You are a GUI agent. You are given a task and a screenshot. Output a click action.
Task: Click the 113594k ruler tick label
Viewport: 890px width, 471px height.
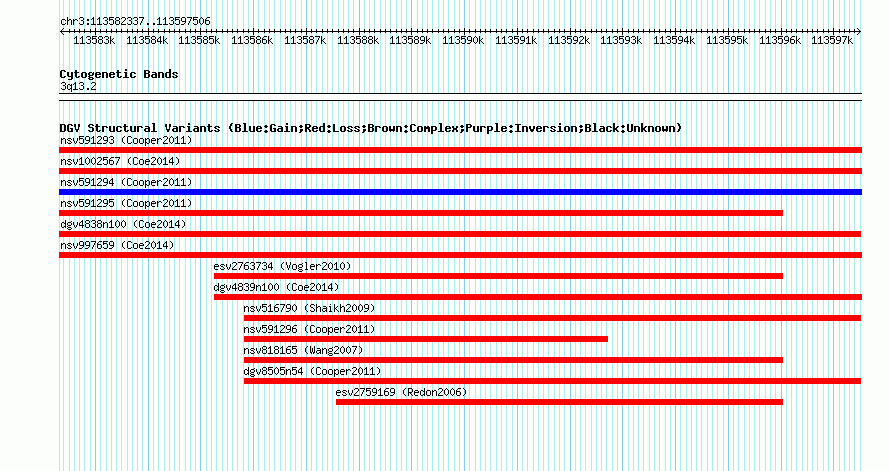(674, 40)
